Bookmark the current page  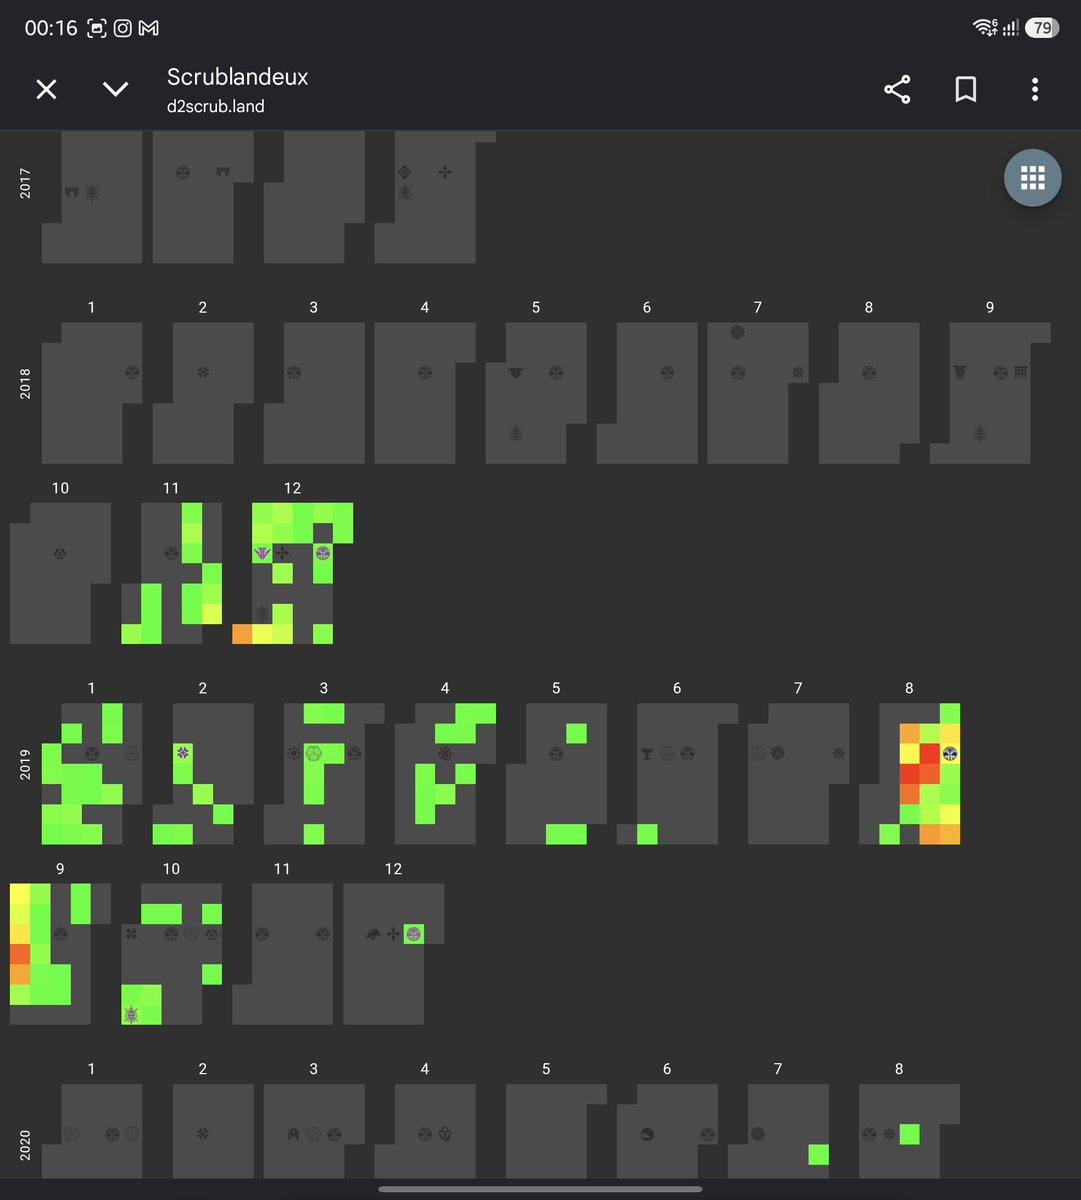(965, 90)
